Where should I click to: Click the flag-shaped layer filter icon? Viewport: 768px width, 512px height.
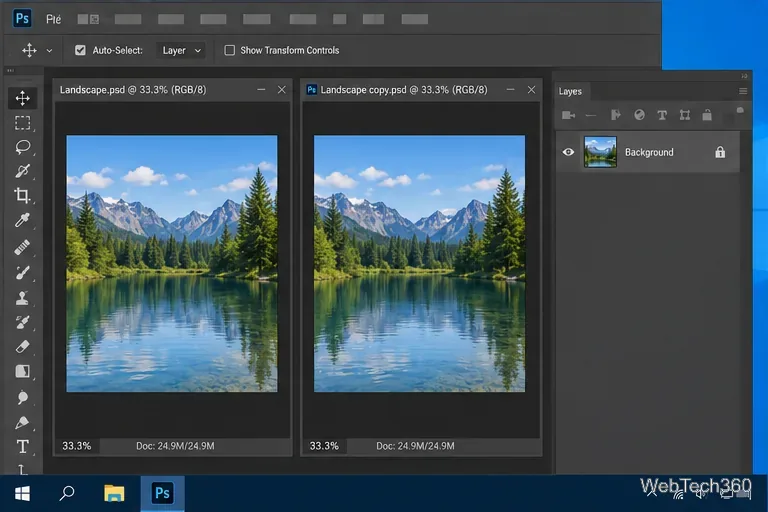click(616, 115)
